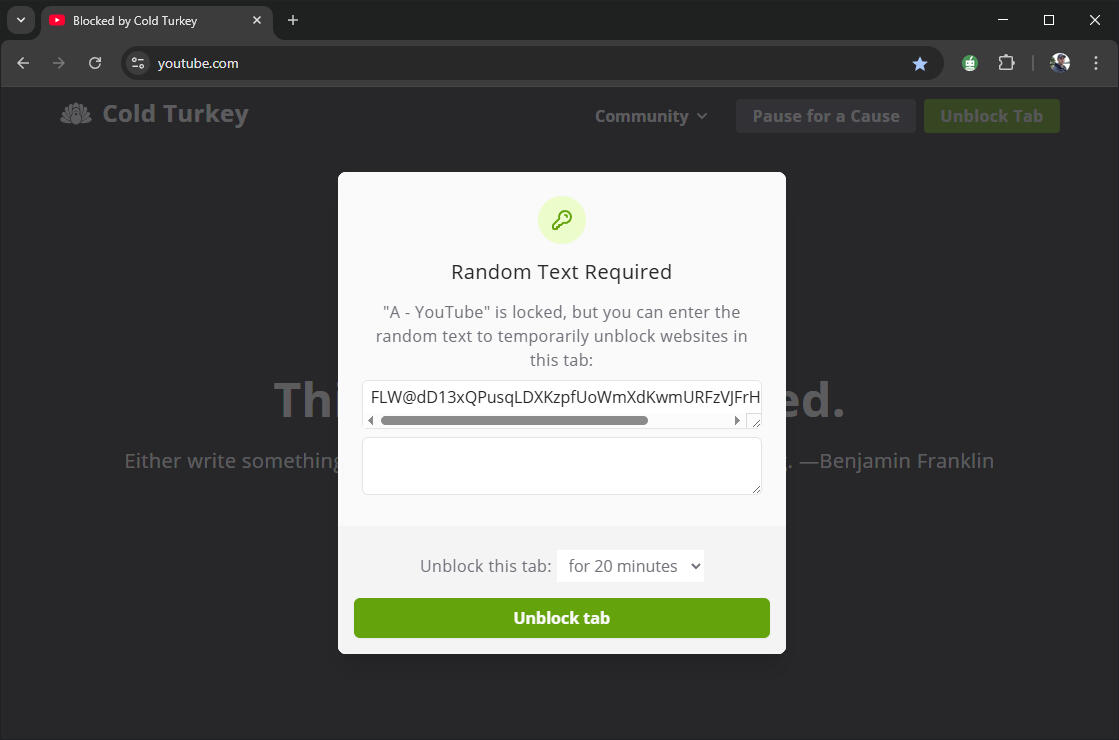
Task: Open a new tab with plus button
Action: point(293,20)
